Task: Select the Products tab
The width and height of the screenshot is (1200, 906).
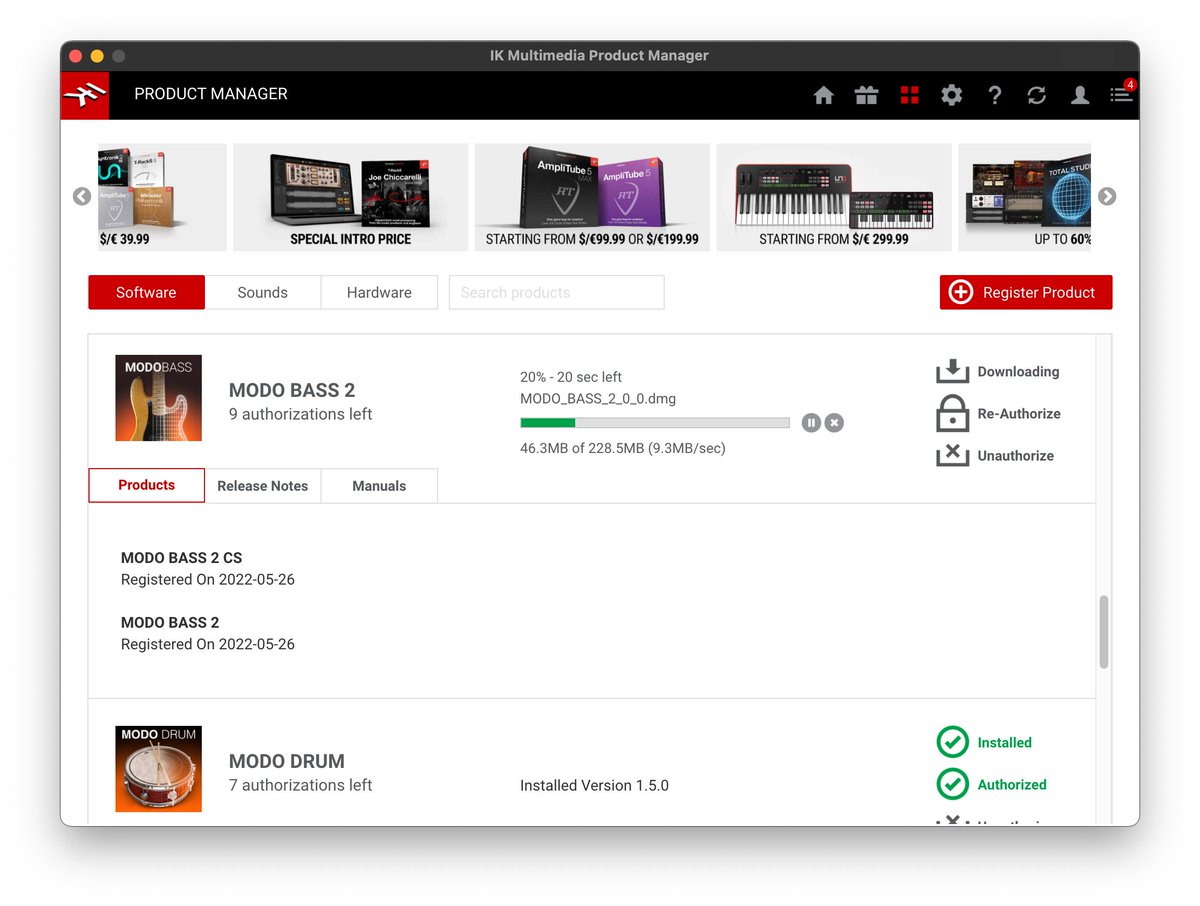Action: point(146,485)
